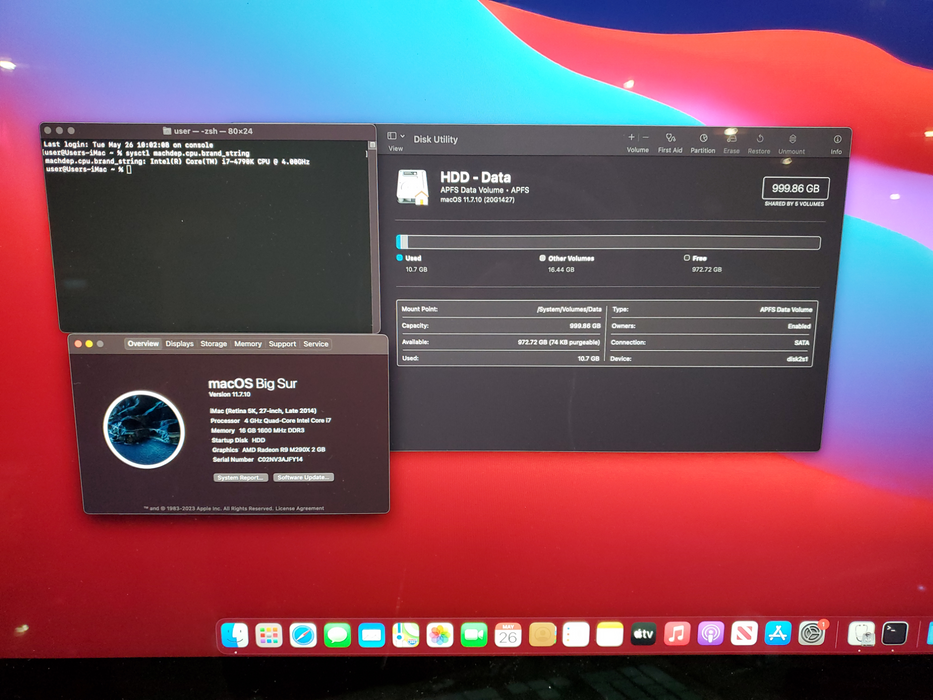Open Notes from the Dock
The image size is (933, 700).
pyautogui.click(x=609, y=635)
